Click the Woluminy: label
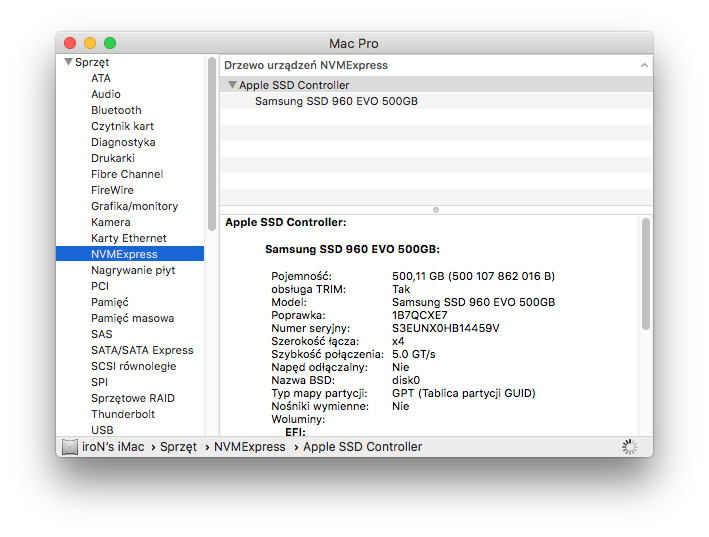The width and height of the screenshot is (709, 537). tap(298, 419)
